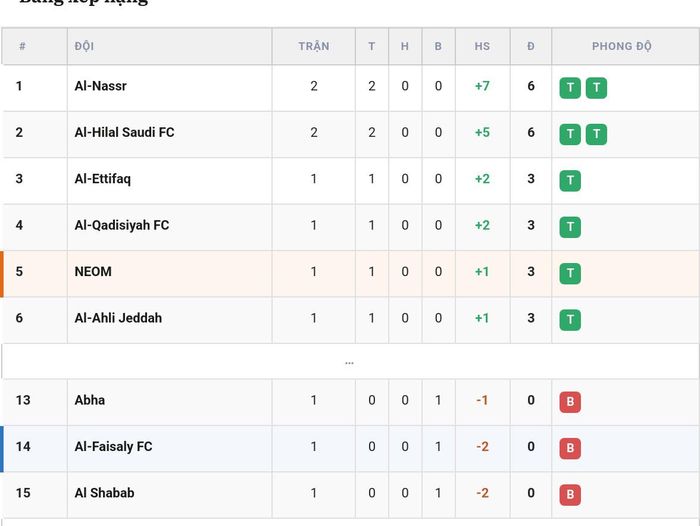The width and height of the screenshot is (700, 526).
Task: Click the ĐỘI column header
Action: pyautogui.click(x=84, y=46)
